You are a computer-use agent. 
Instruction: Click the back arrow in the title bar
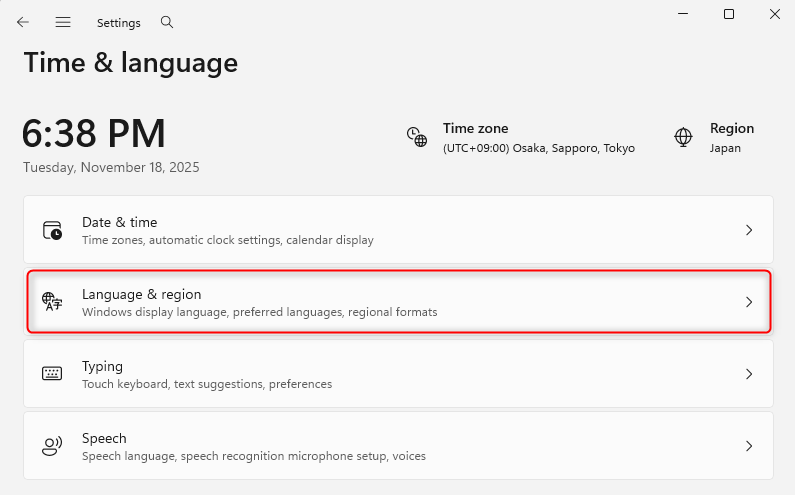click(23, 22)
